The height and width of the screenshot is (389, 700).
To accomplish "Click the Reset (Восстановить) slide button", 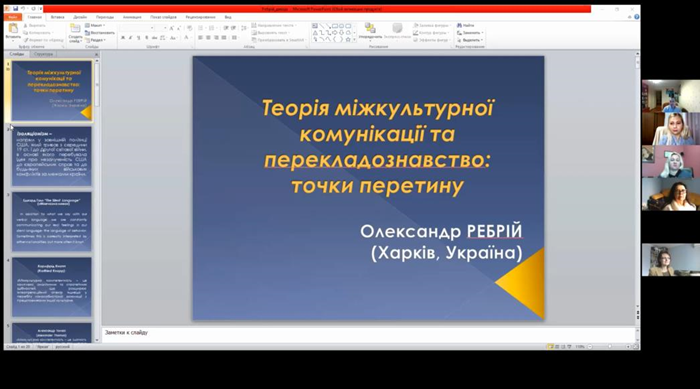I will coord(100,33).
